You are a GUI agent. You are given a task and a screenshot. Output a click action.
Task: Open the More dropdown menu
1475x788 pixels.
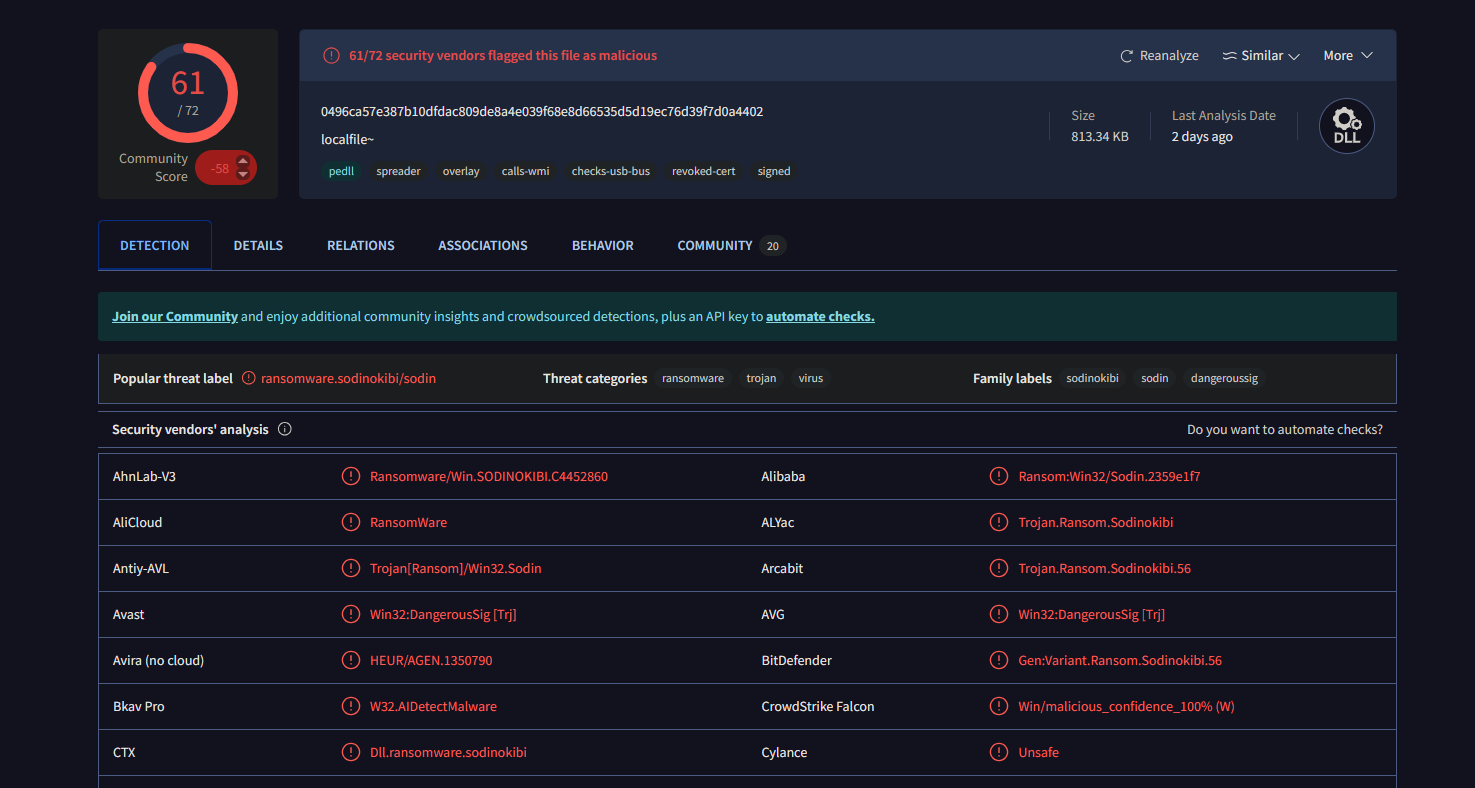click(1348, 56)
